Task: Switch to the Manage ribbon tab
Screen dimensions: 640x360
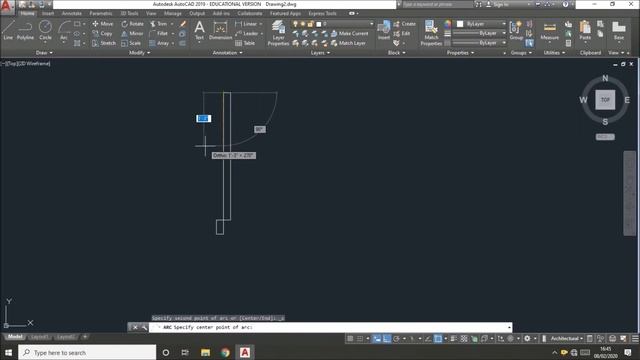Action: [x=173, y=13]
